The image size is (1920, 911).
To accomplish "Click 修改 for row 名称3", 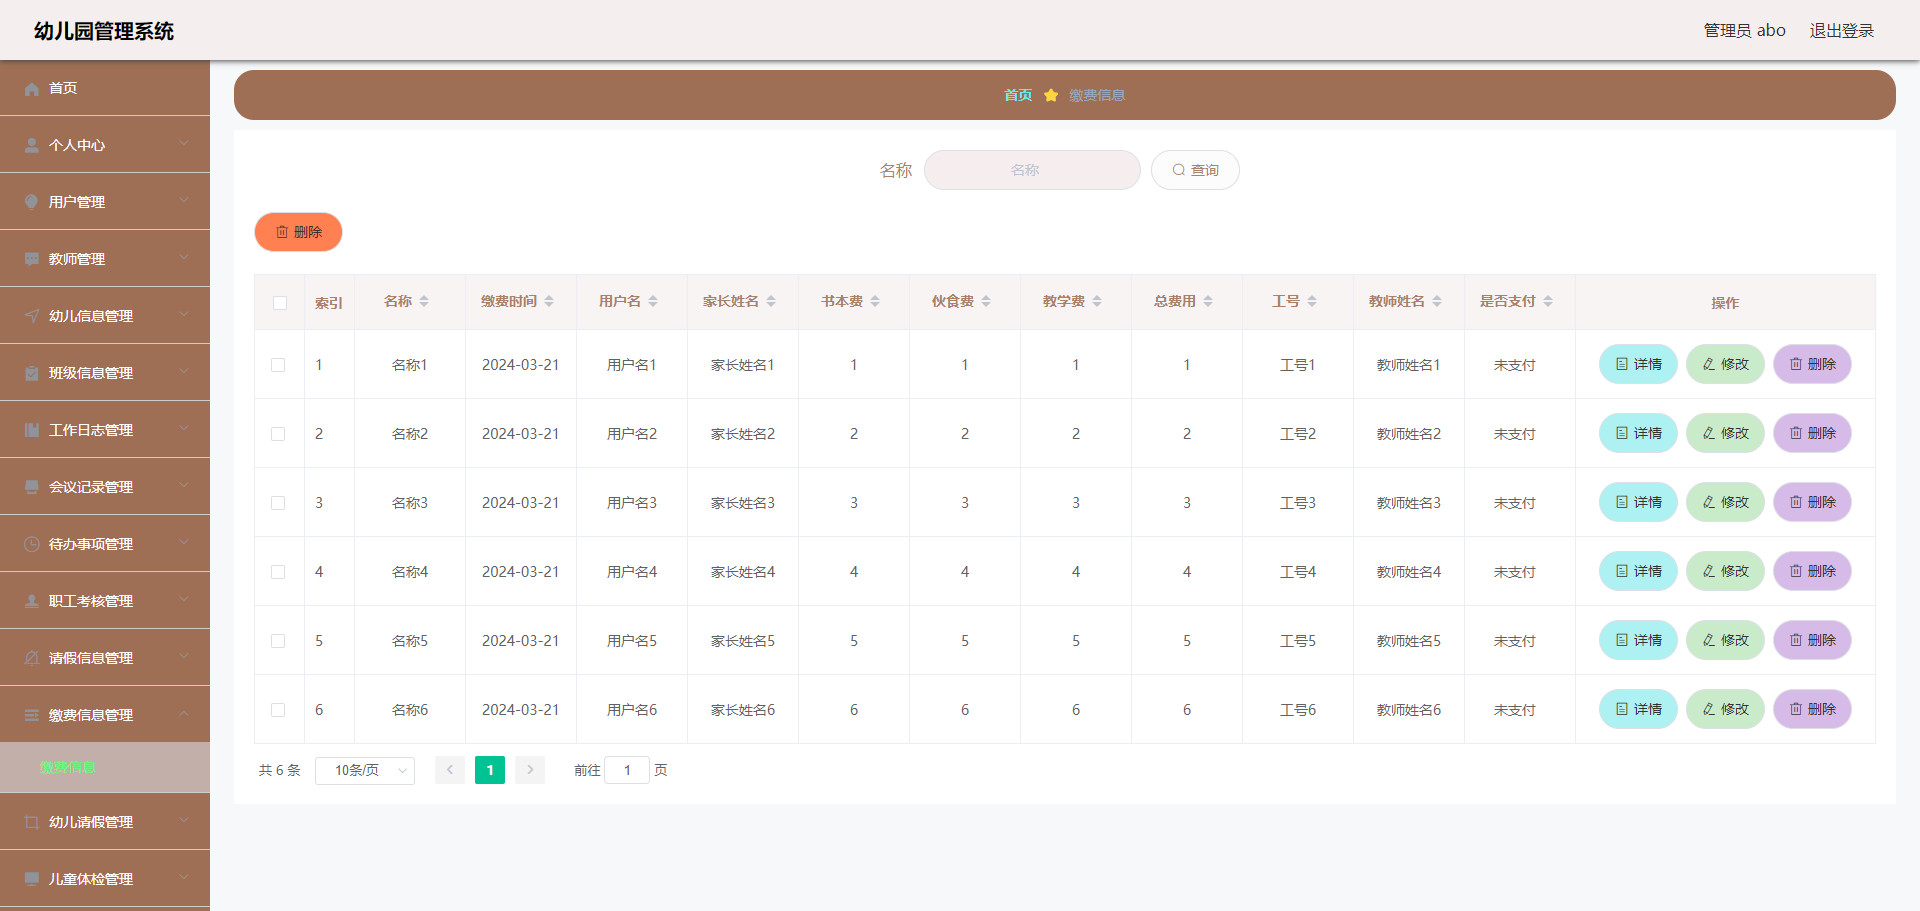I will tap(1725, 503).
